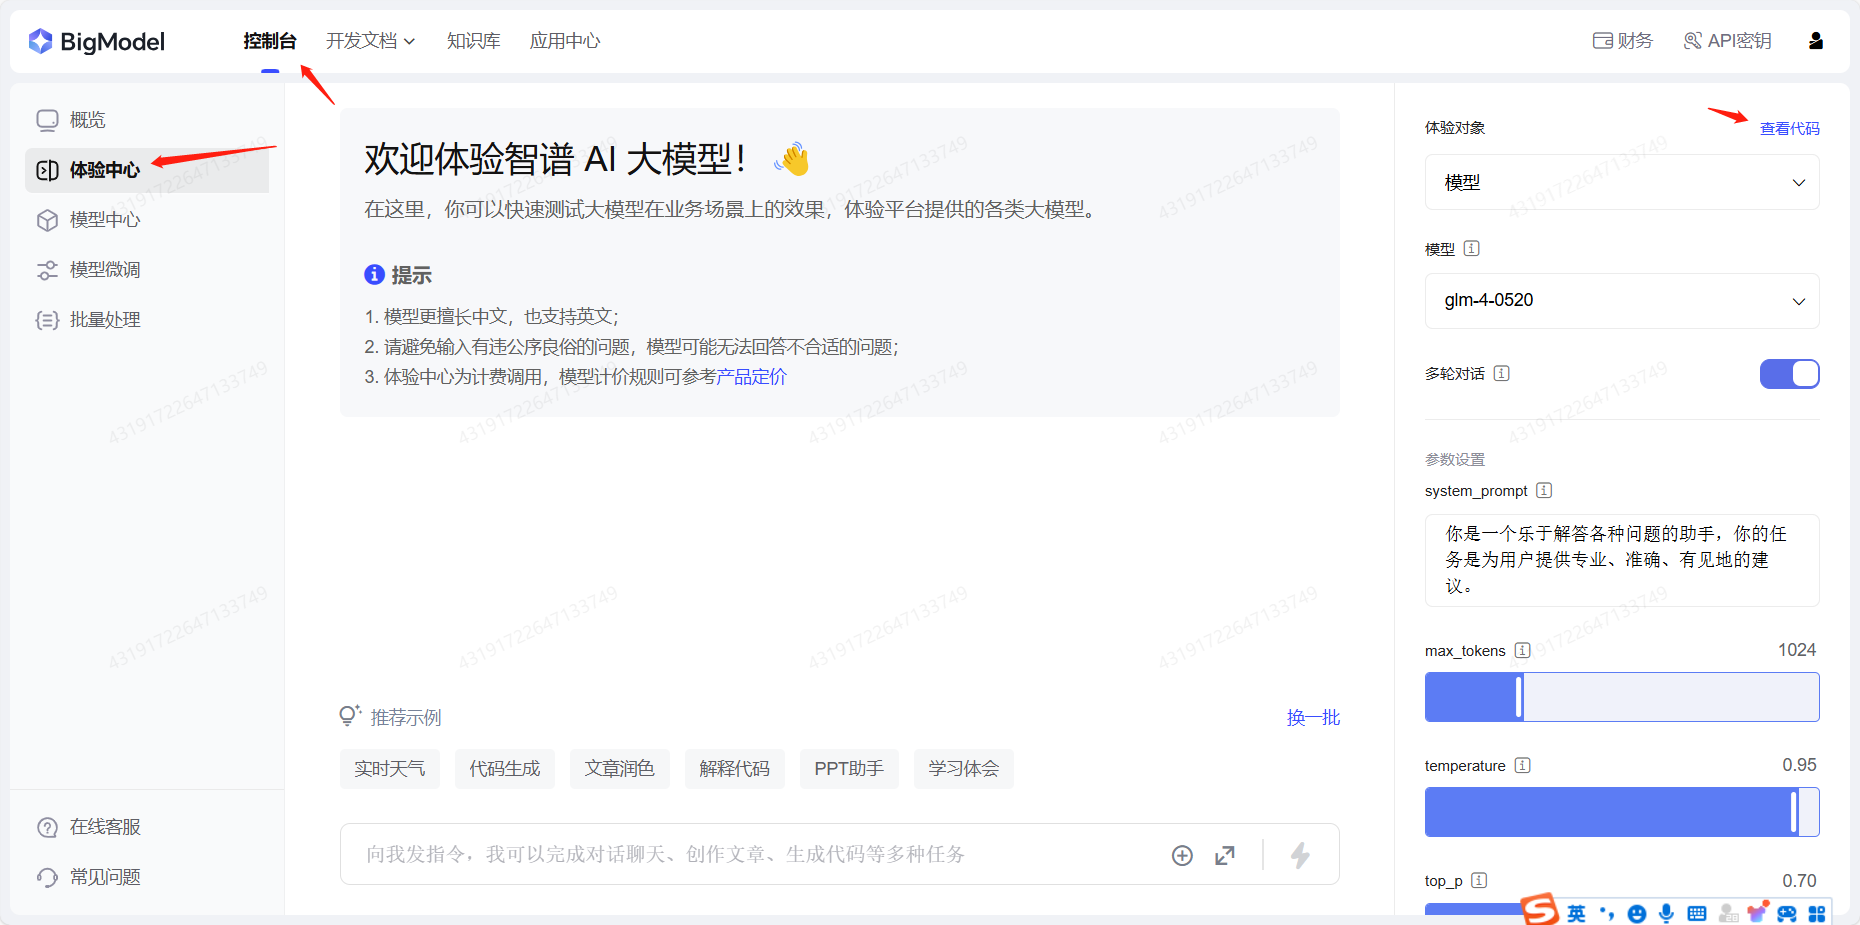This screenshot has height=925, width=1860.
Task: Click the info icon beside top_p
Action: coord(1479,880)
